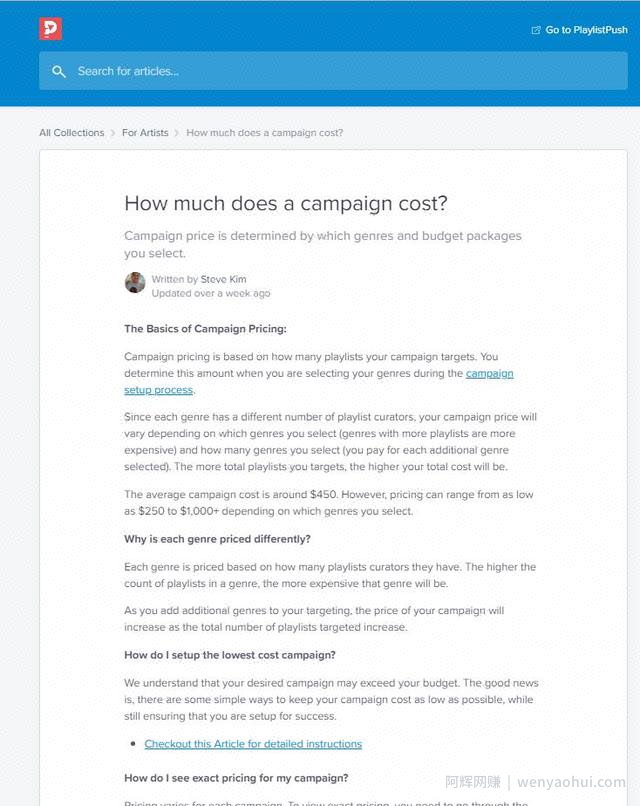Click the bullet before the Checkout article link
The image size is (640, 806).
[x=133, y=744]
